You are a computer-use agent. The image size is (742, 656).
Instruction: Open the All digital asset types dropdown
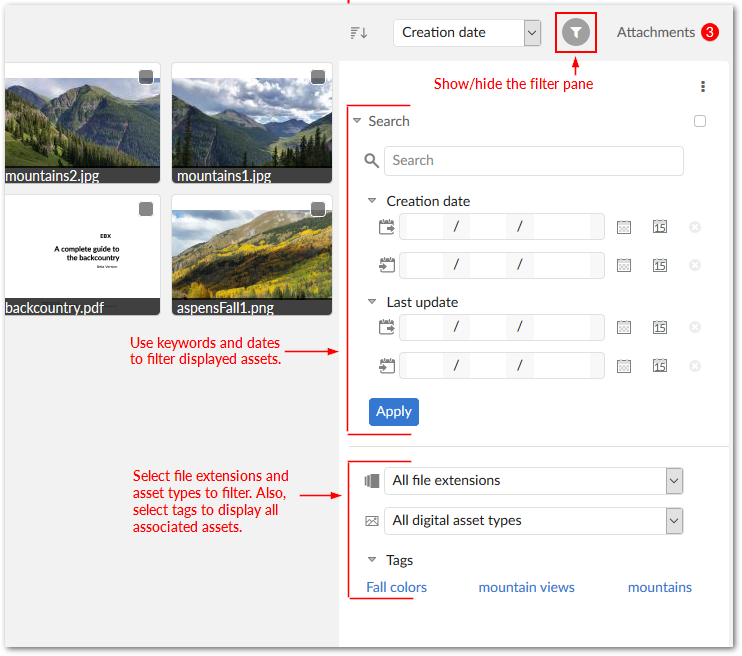click(533, 521)
